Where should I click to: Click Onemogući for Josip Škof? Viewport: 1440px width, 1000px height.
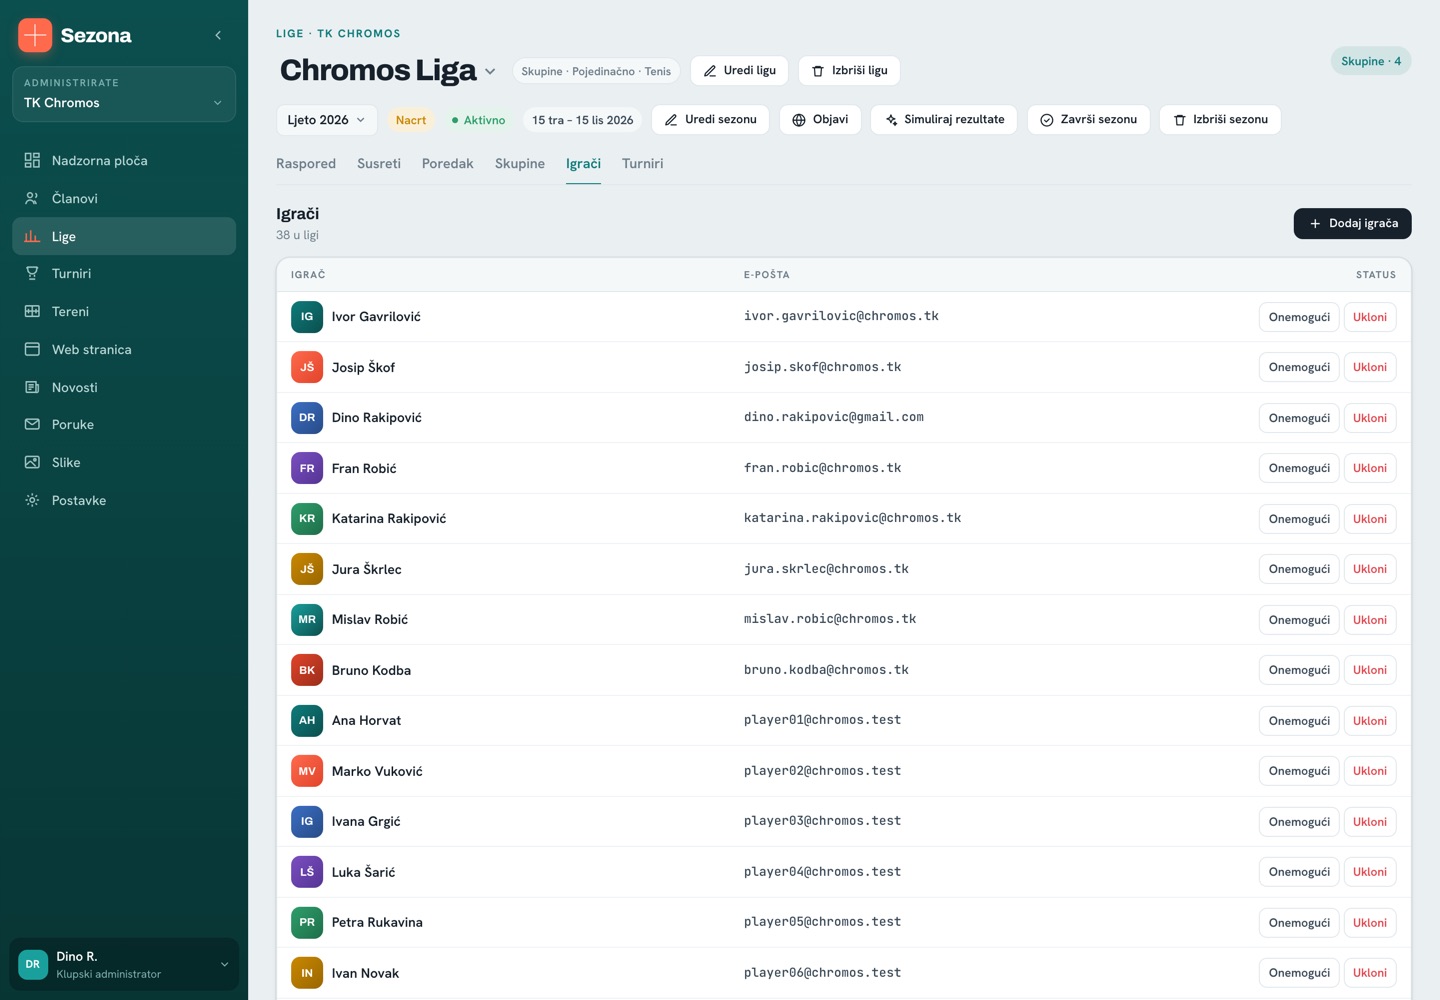tap(1299, 367)
